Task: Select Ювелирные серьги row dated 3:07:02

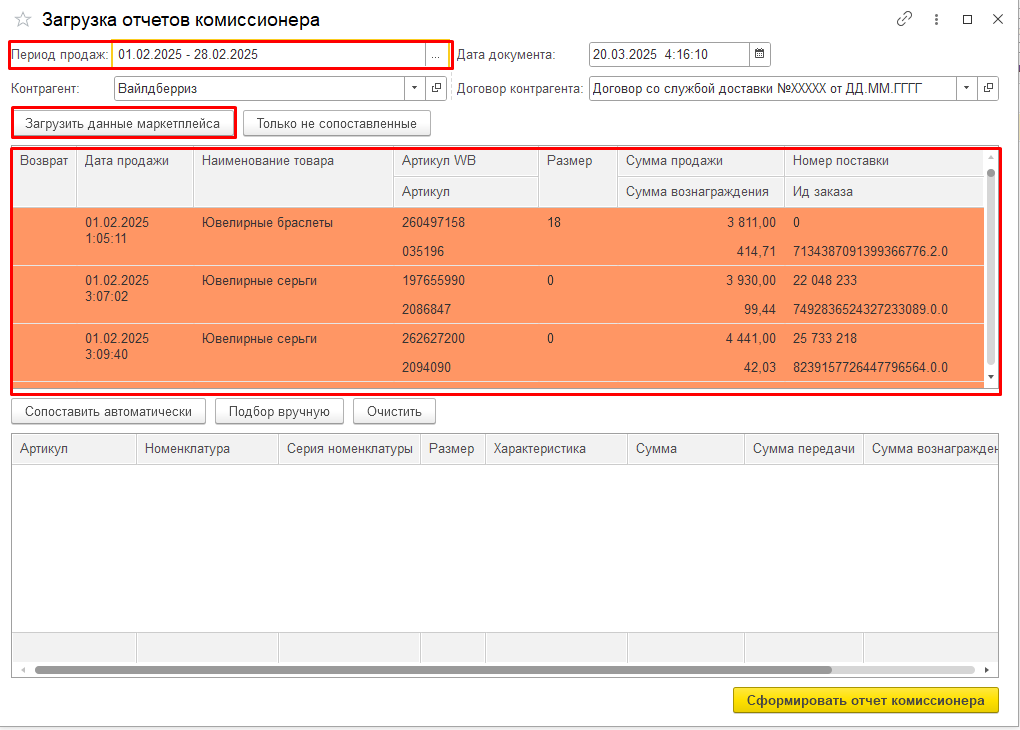Action: (498, 295)
